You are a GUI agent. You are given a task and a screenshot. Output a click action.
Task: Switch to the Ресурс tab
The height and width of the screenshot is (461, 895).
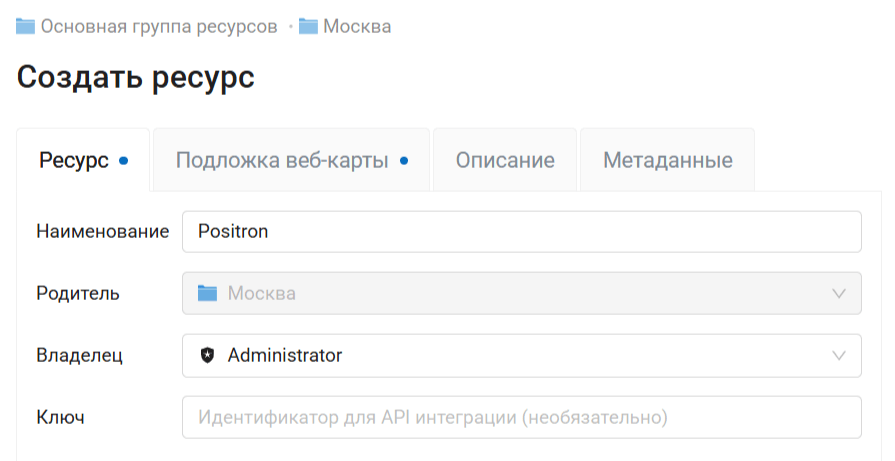click(73, 160)
